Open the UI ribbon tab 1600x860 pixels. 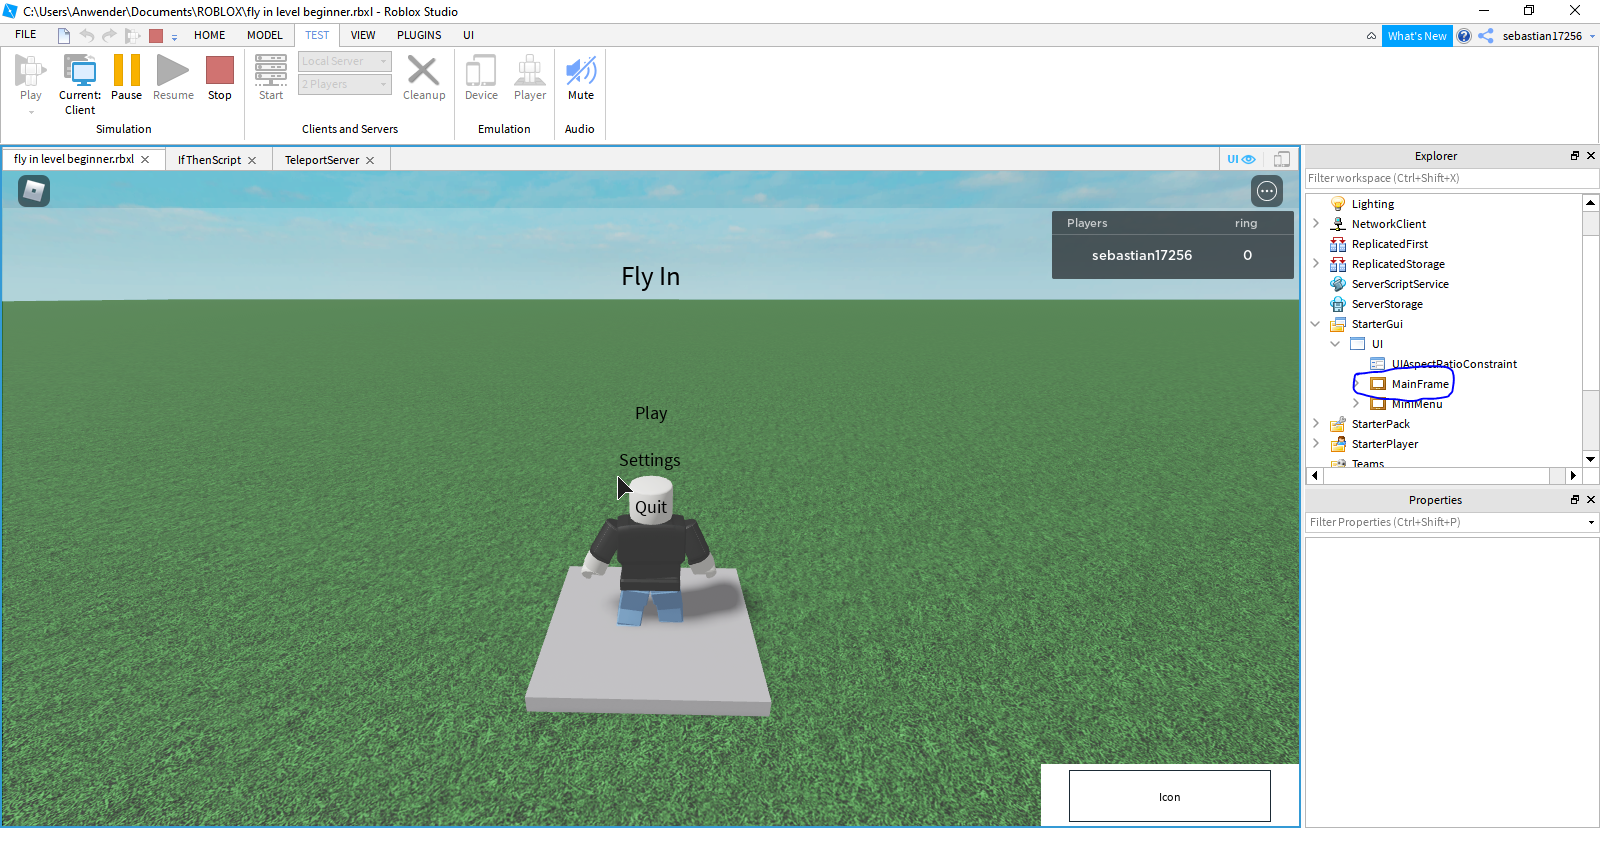[x=468, y=35]
